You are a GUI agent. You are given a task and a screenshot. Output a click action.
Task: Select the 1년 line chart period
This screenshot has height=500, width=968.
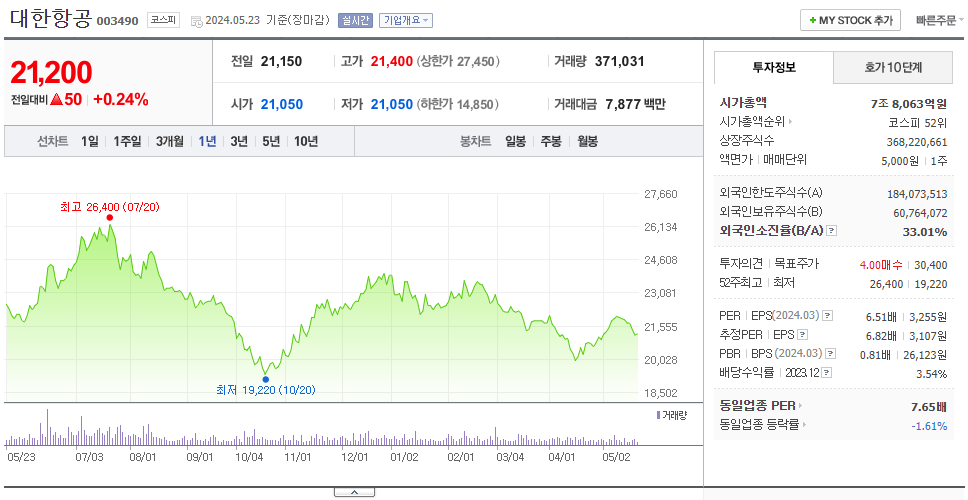[x=207, y=141]
